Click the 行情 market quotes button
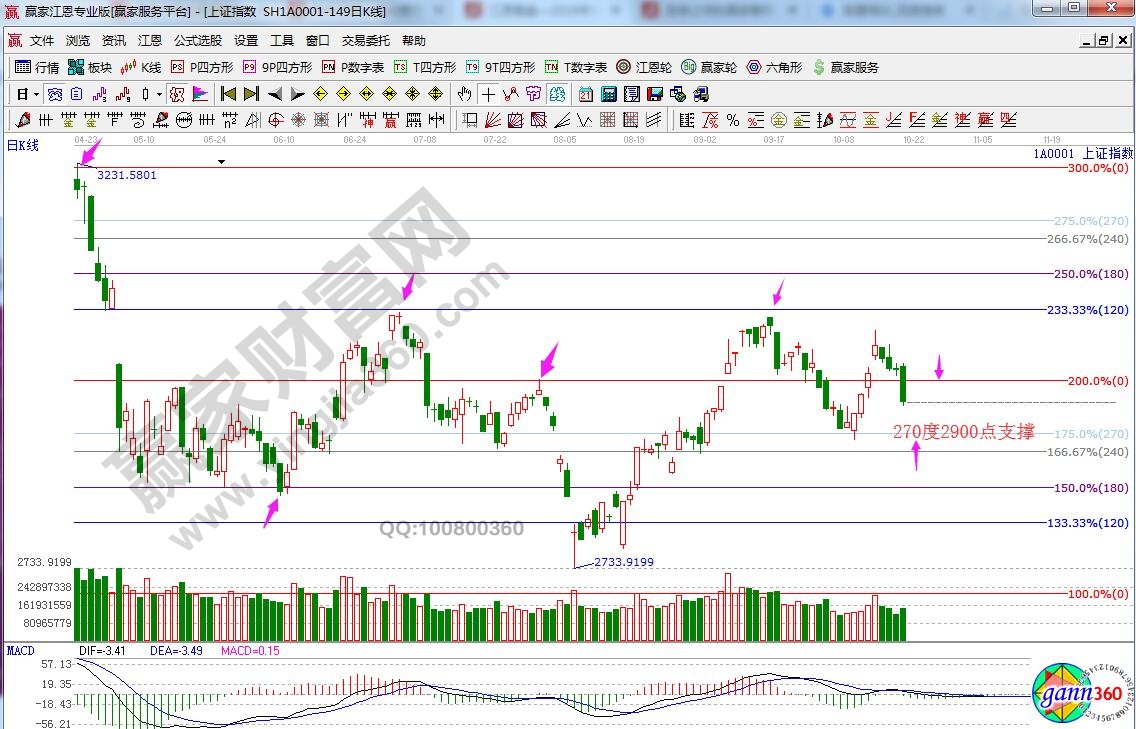This screenshot has height=729, width=1136. point(38,67)
